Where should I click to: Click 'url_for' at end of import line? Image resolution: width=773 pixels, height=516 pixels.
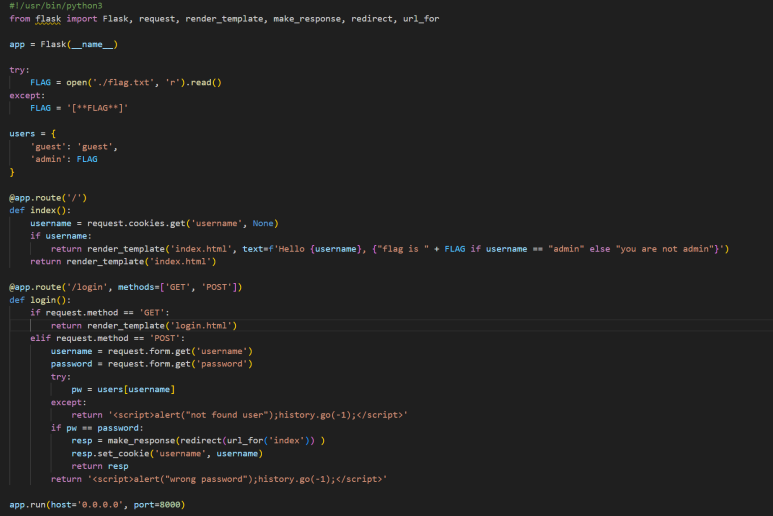[x=421, y=19]
